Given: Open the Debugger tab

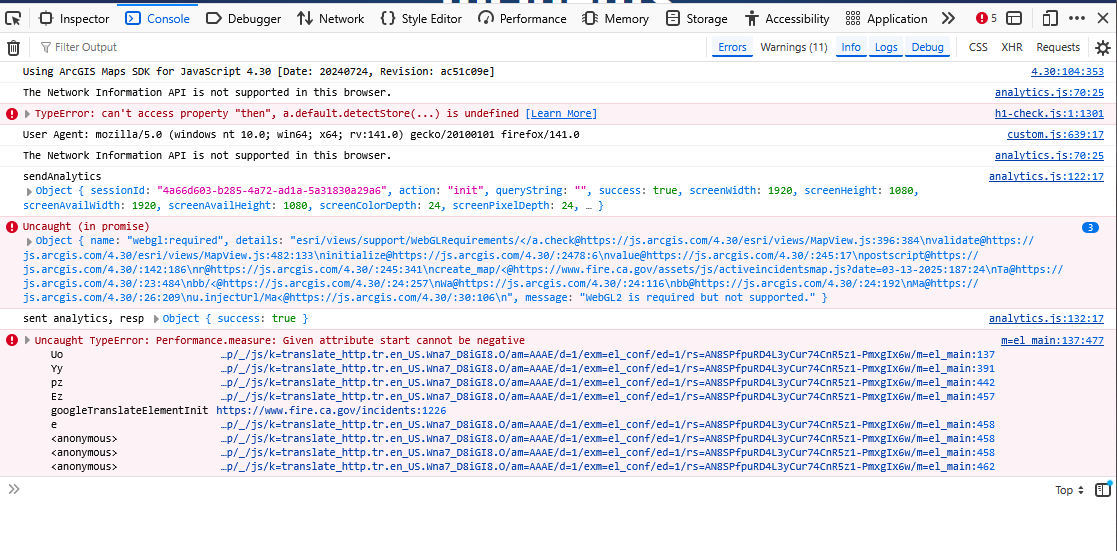Looking at the screenshot, I should pyautogui.click(x=243, y=18).
